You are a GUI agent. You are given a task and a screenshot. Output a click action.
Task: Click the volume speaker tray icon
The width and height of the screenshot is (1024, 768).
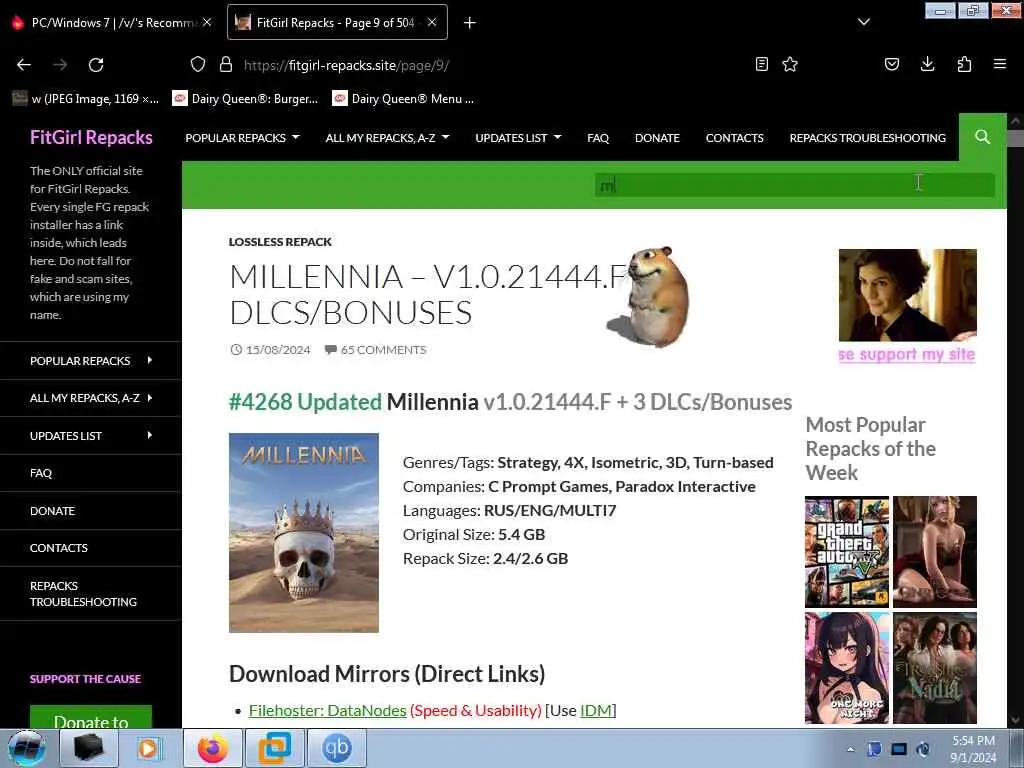coord(923,749)
